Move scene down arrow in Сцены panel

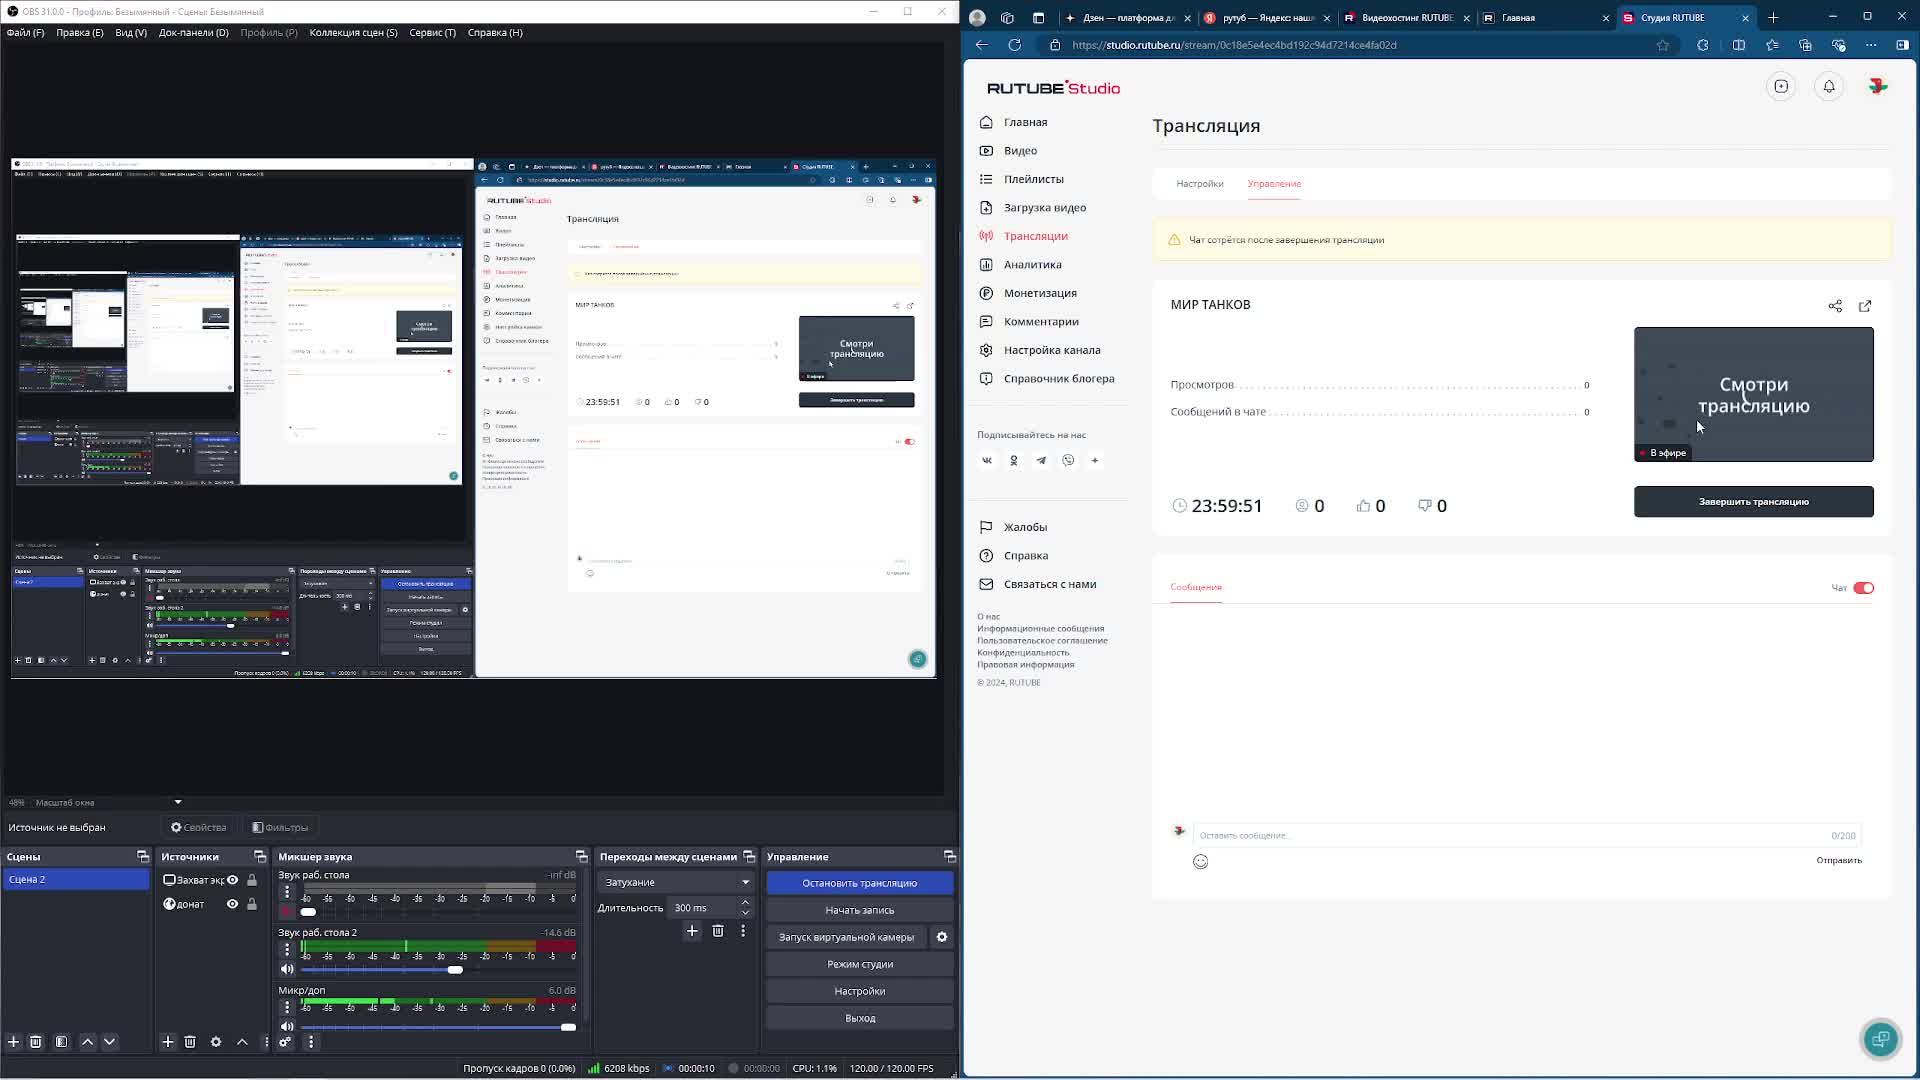110,1042
